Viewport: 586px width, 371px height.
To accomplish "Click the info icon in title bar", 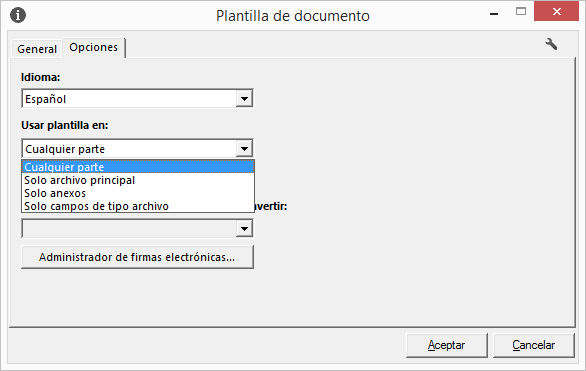I will pyautogui.click(x=18, y=15).
